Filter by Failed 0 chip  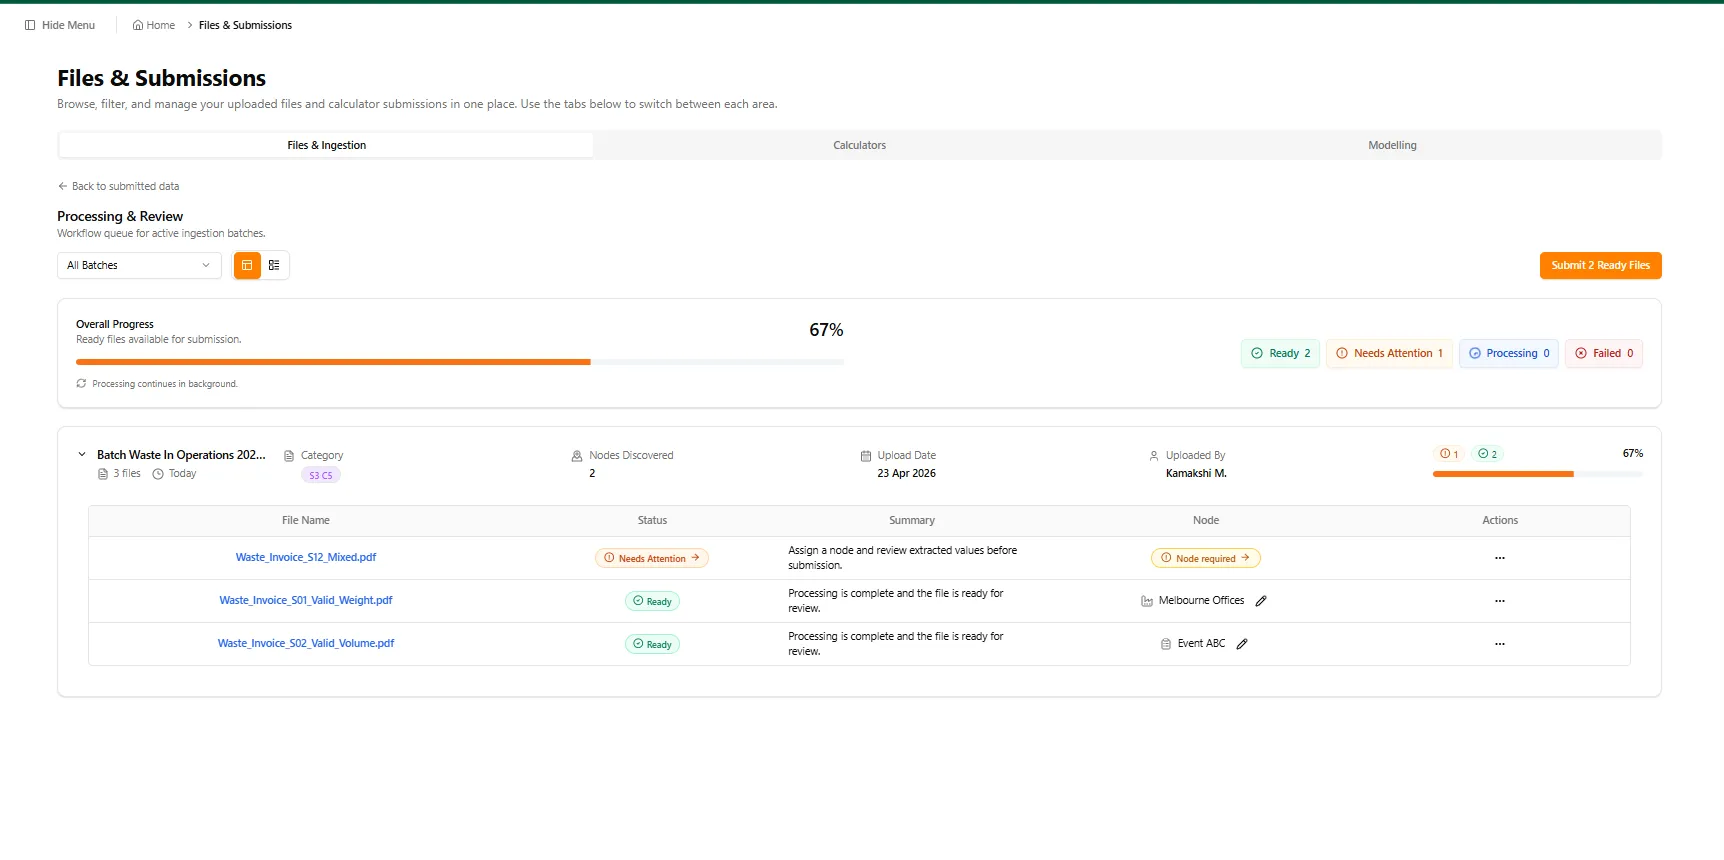click(1604, 353)
